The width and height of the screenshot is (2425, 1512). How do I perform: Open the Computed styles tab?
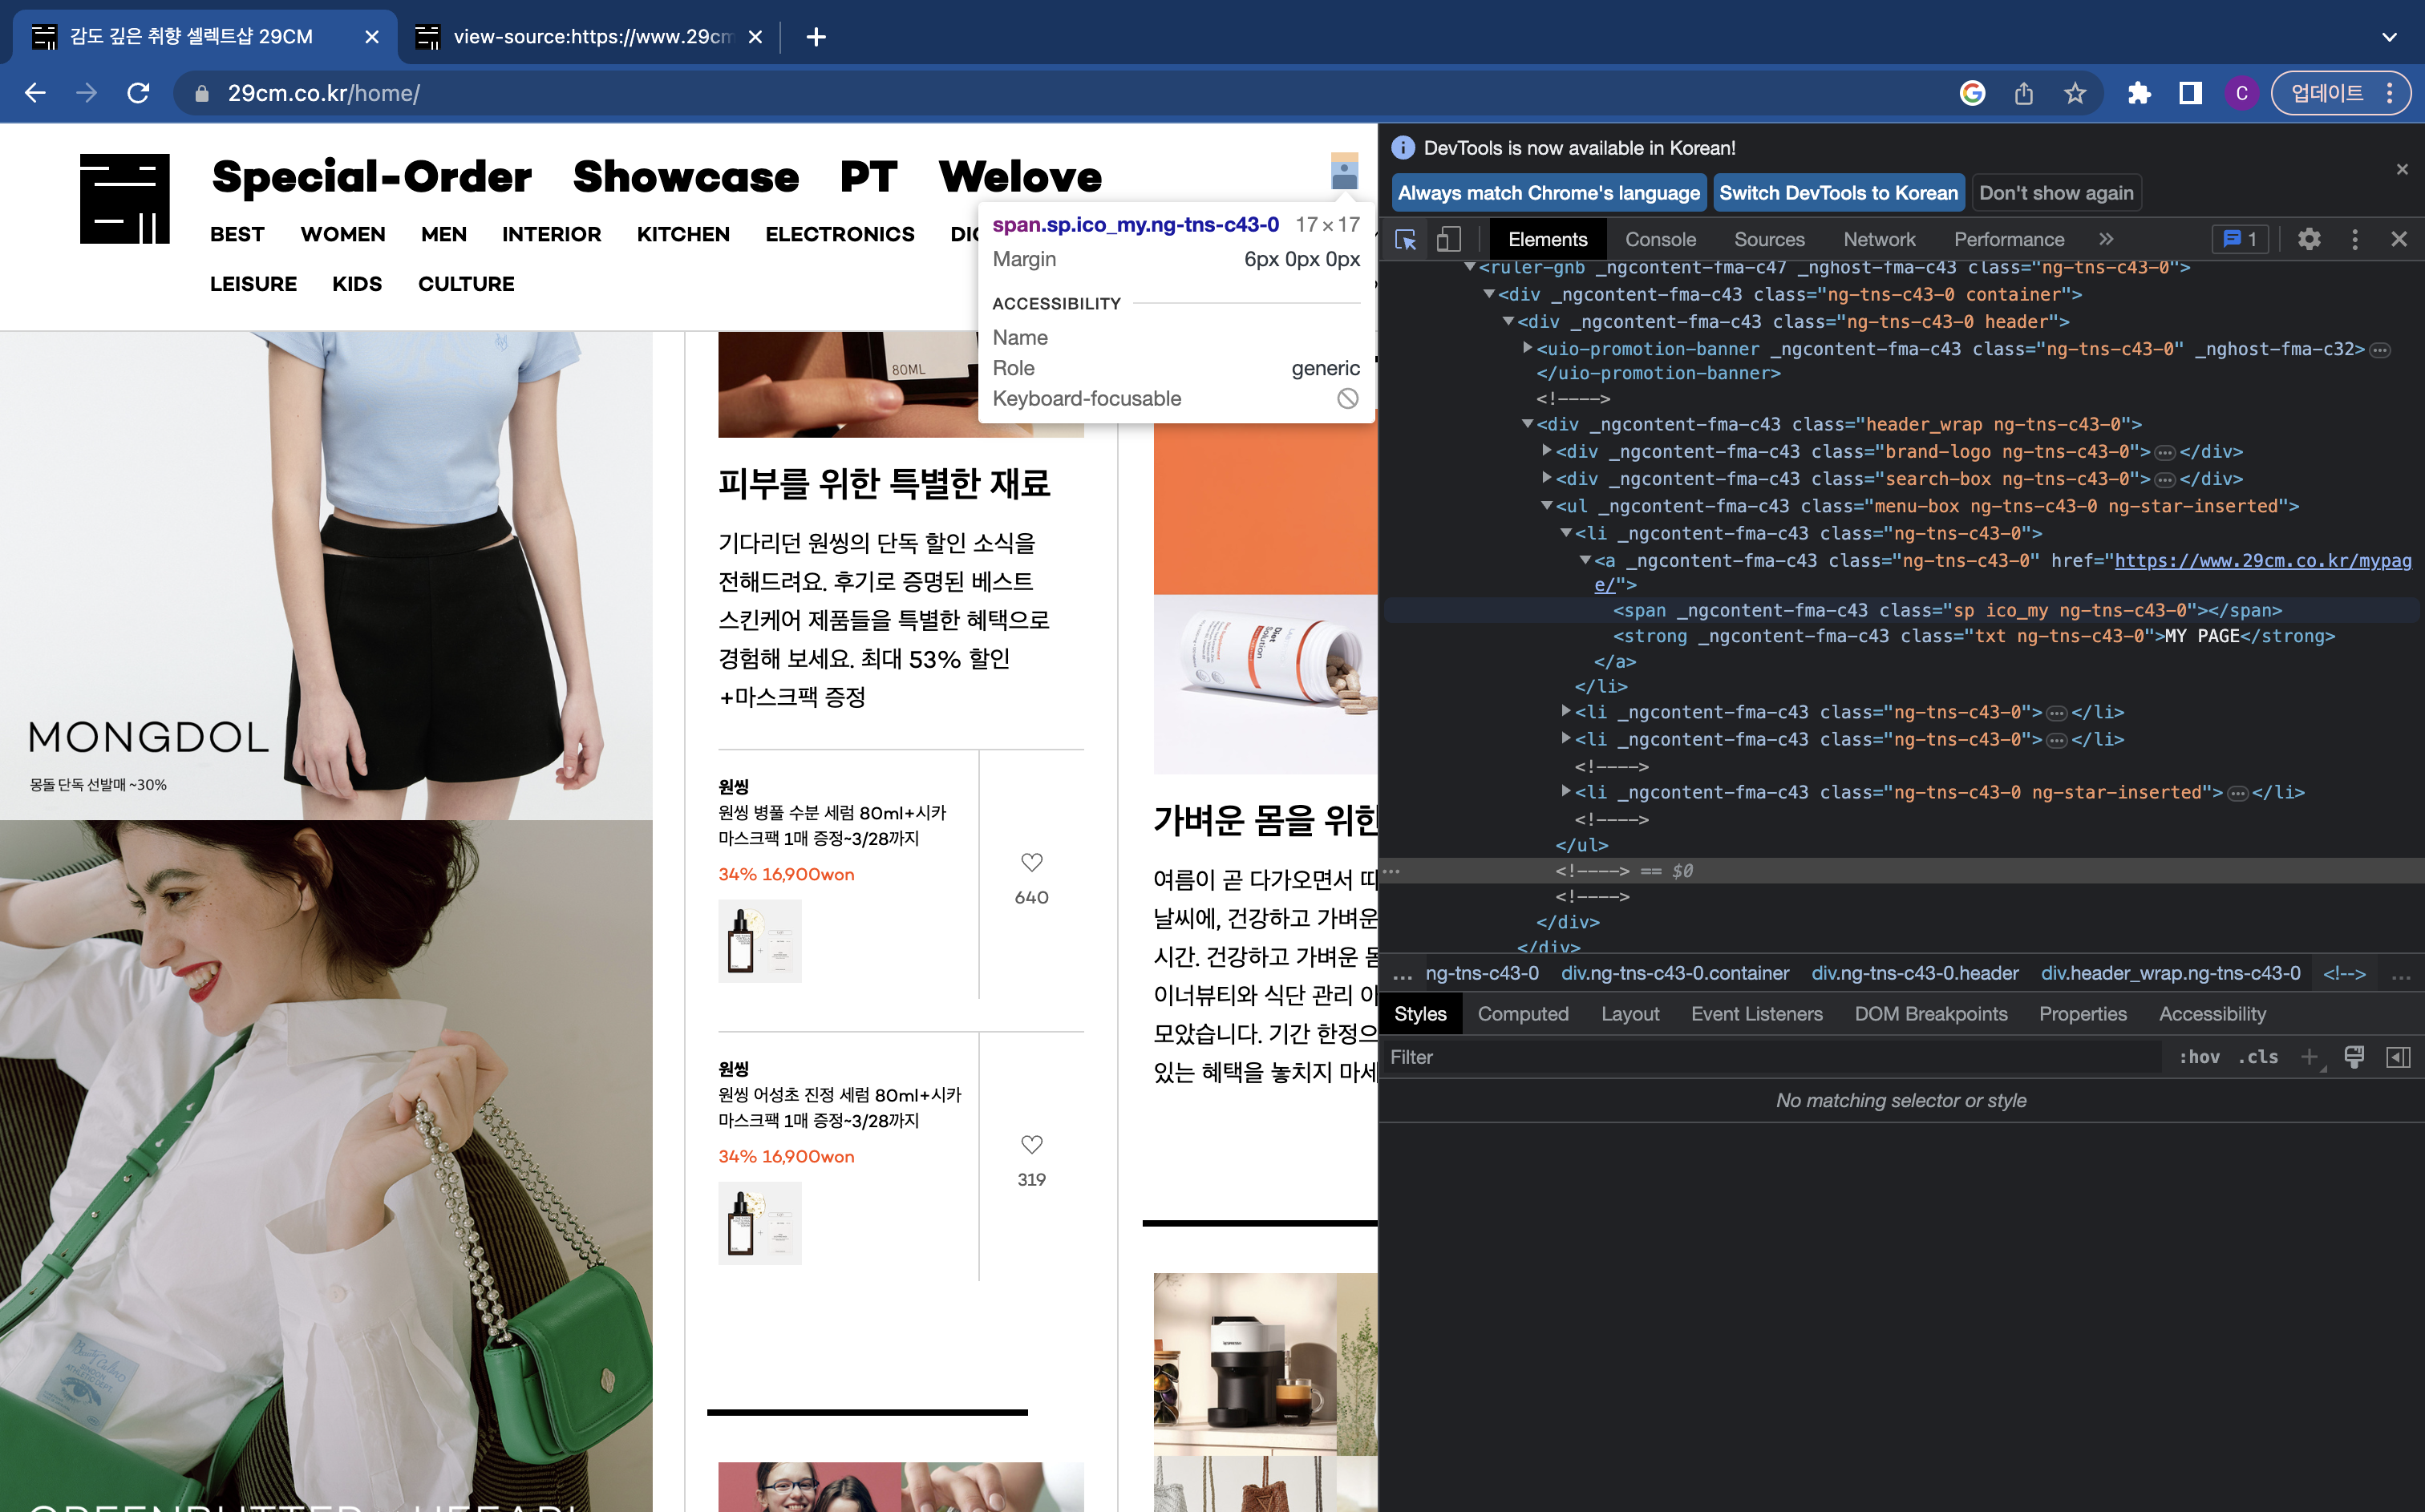pyautogui.click(x=1522, y=1014)
